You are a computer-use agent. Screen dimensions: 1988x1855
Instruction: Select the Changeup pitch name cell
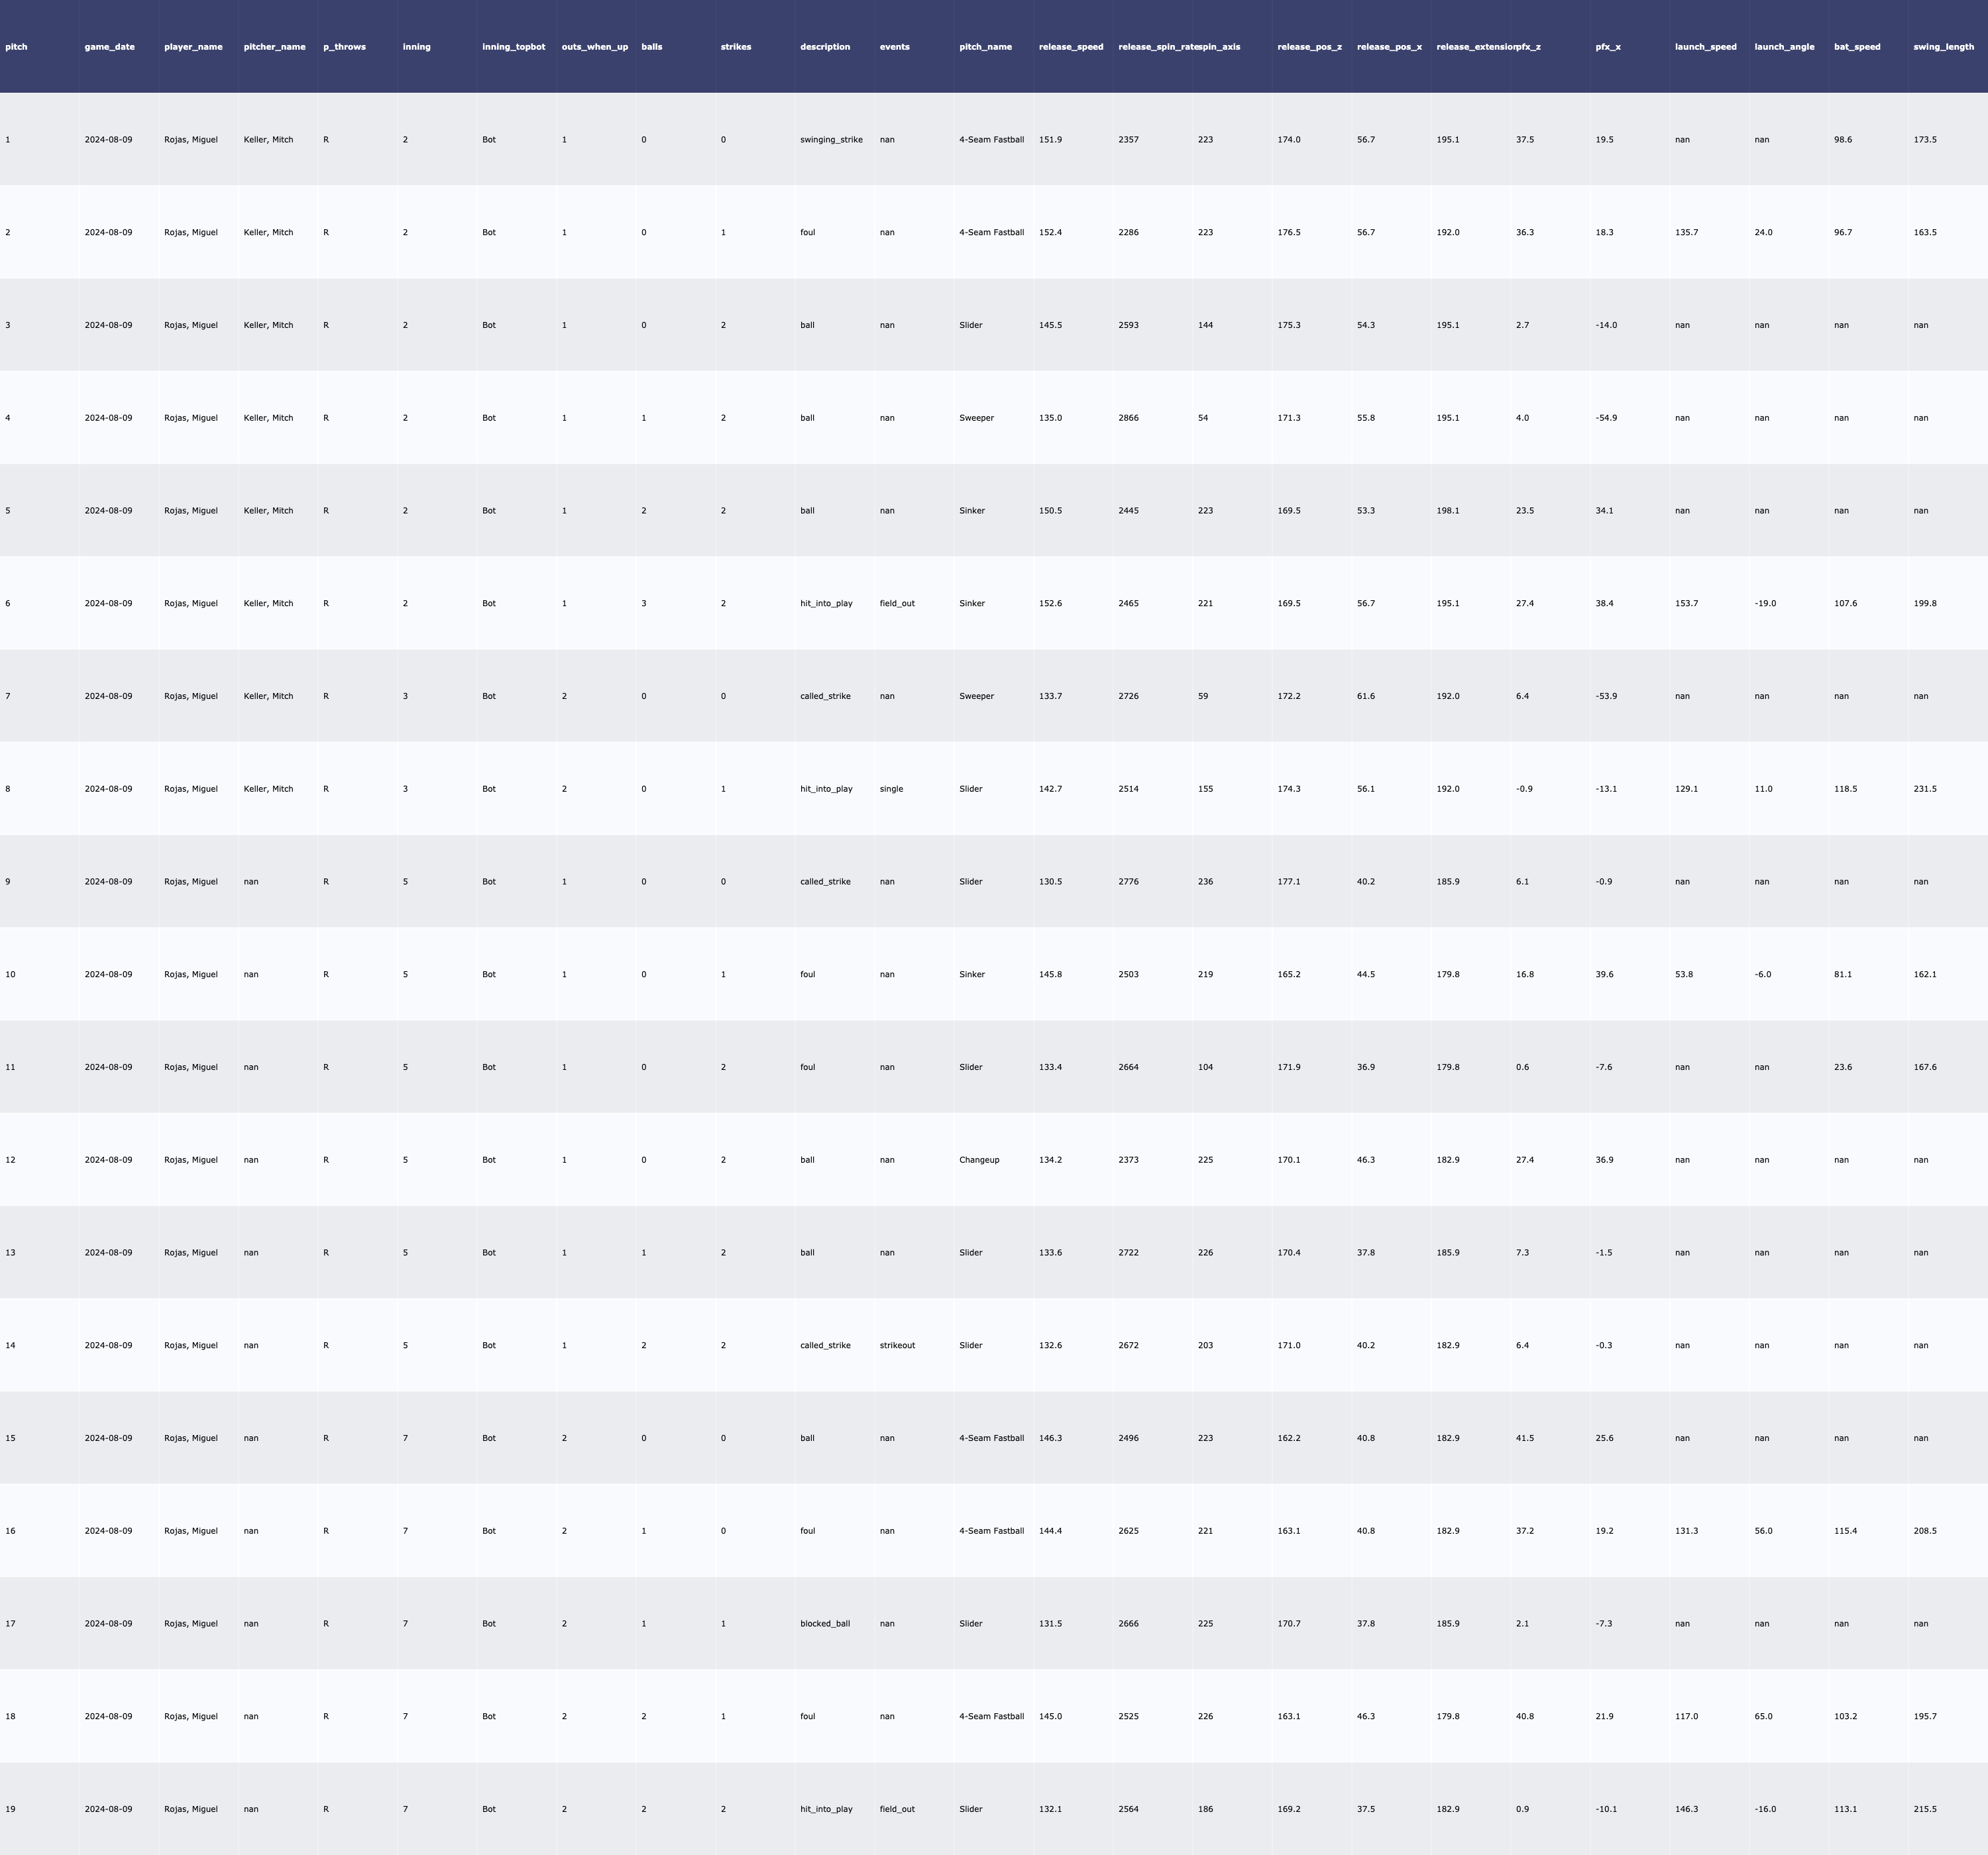pyautogui.click(x=979, y=1160)
